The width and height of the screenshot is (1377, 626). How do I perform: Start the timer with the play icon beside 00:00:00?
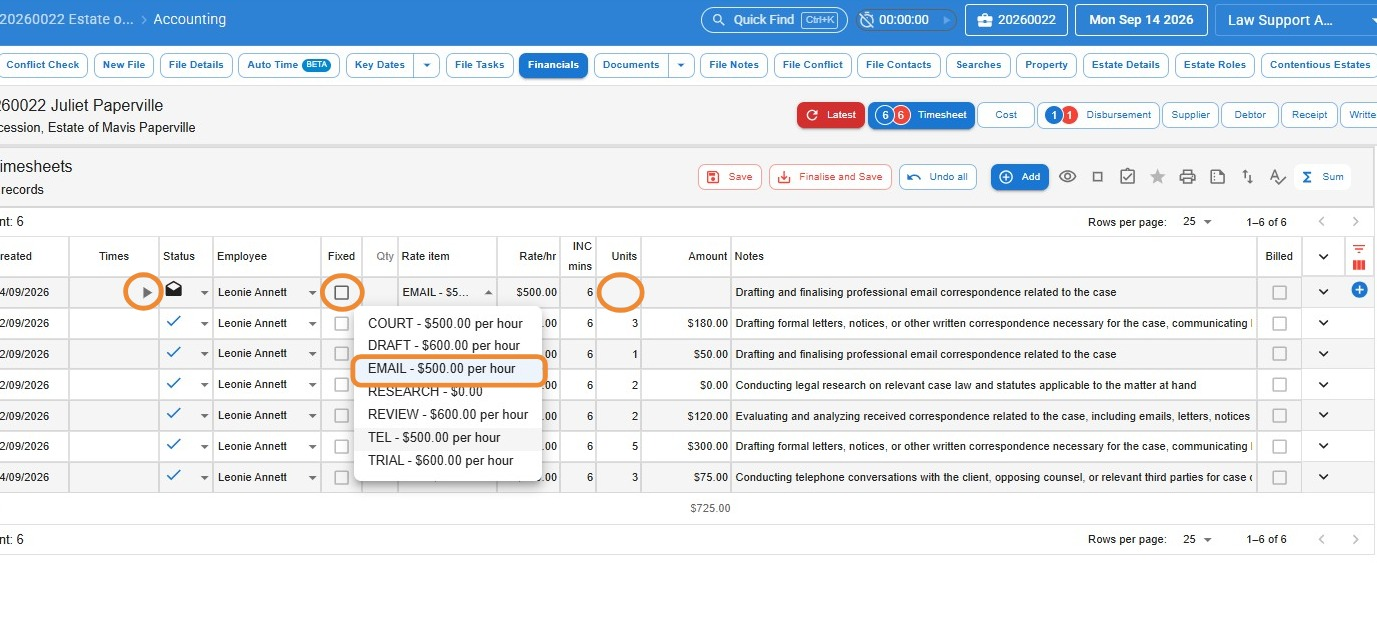tap(946, 20)
